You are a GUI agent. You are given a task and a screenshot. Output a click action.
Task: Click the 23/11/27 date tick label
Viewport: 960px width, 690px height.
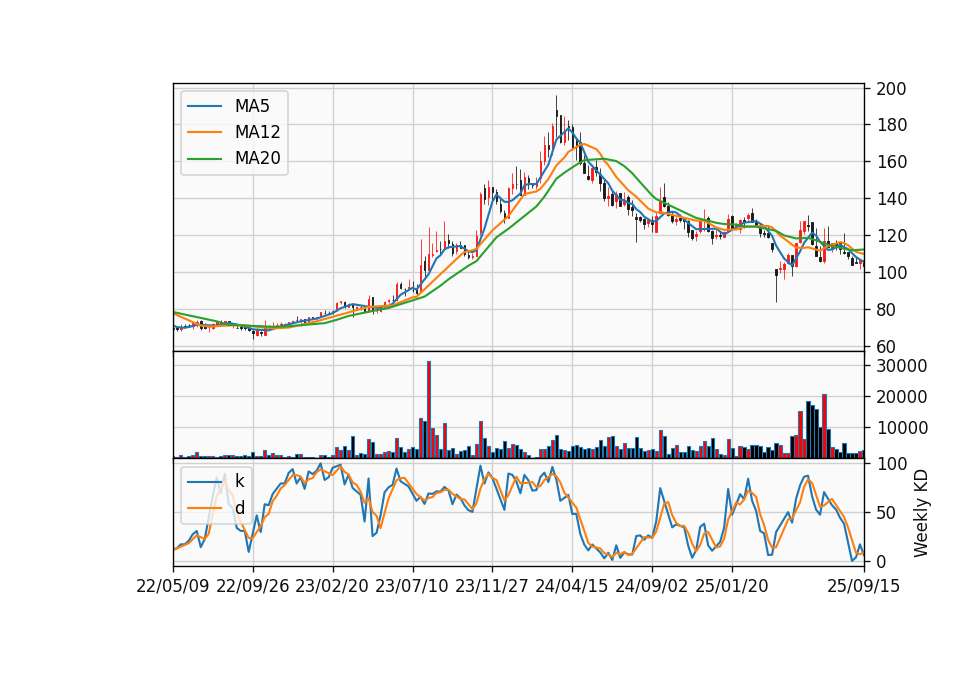click(x=492, y=586)
